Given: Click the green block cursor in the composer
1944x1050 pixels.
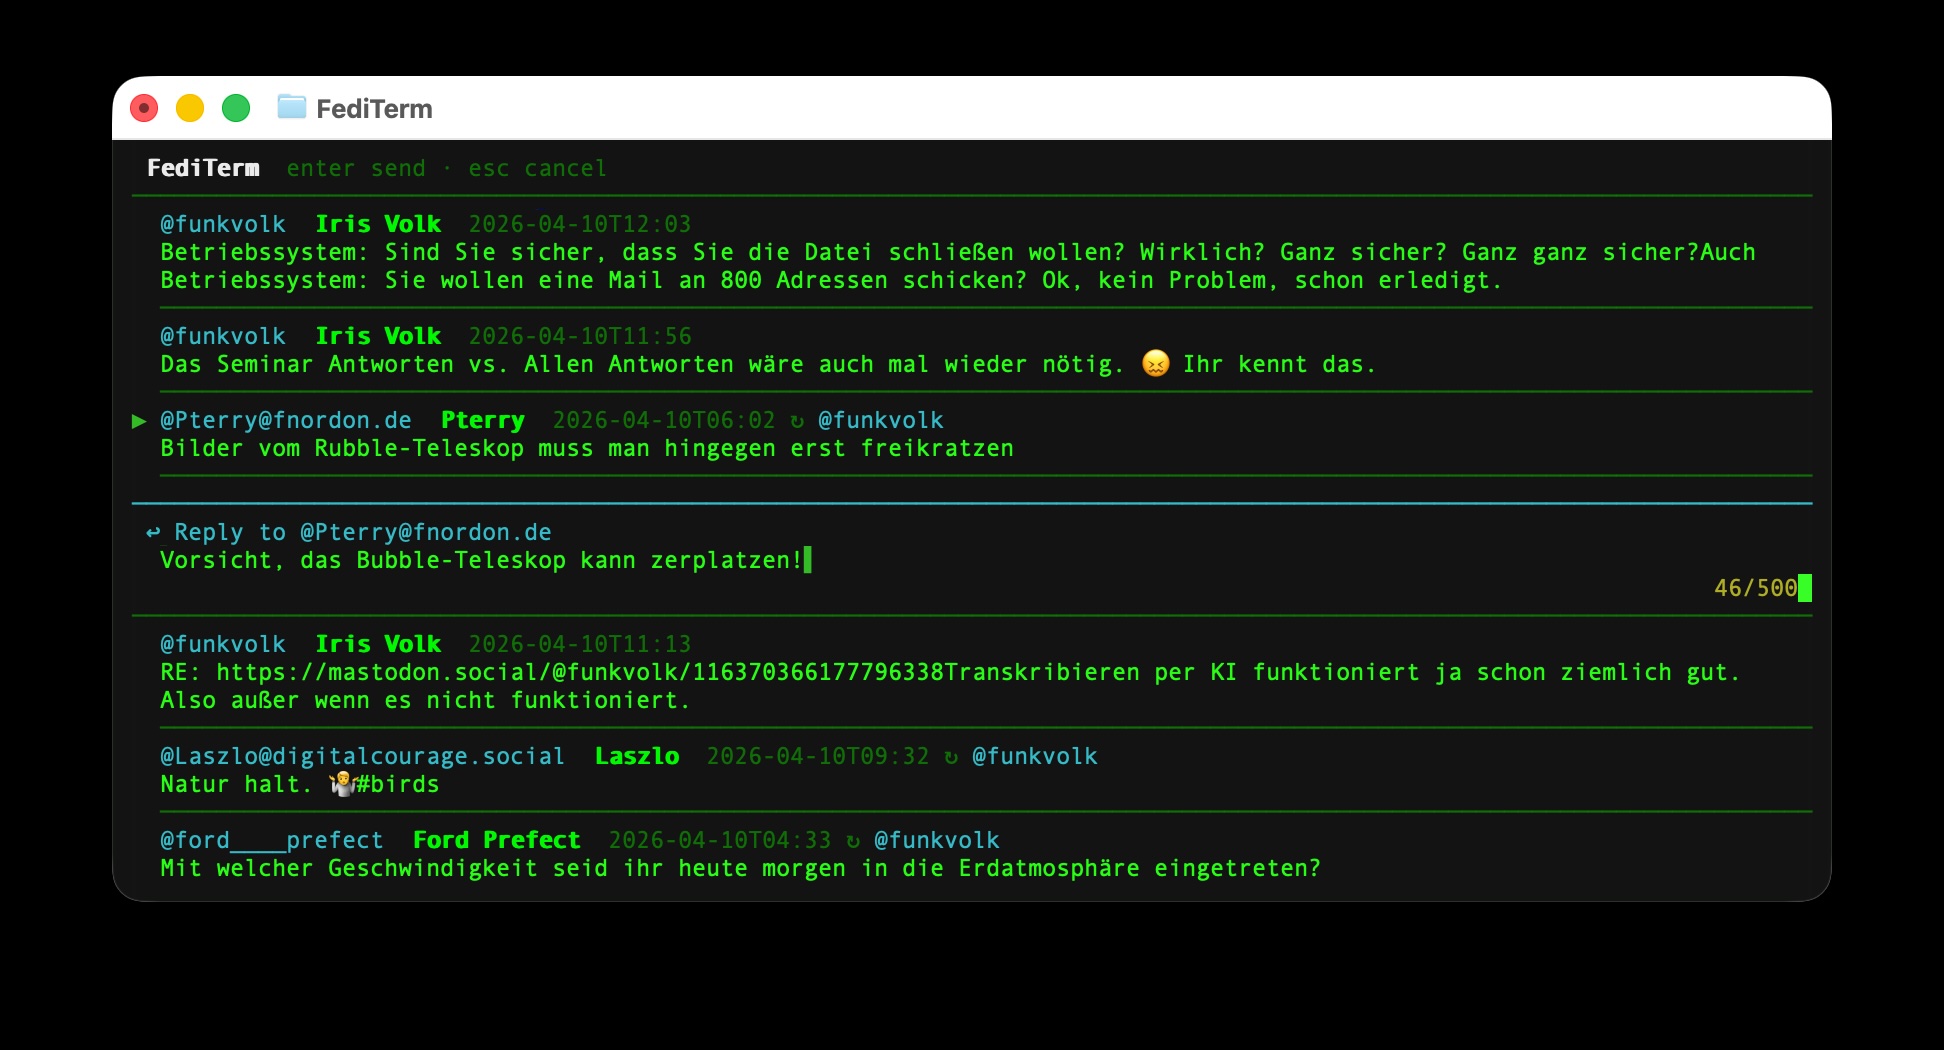Looking at the screenshot, I should click(807, 560).
